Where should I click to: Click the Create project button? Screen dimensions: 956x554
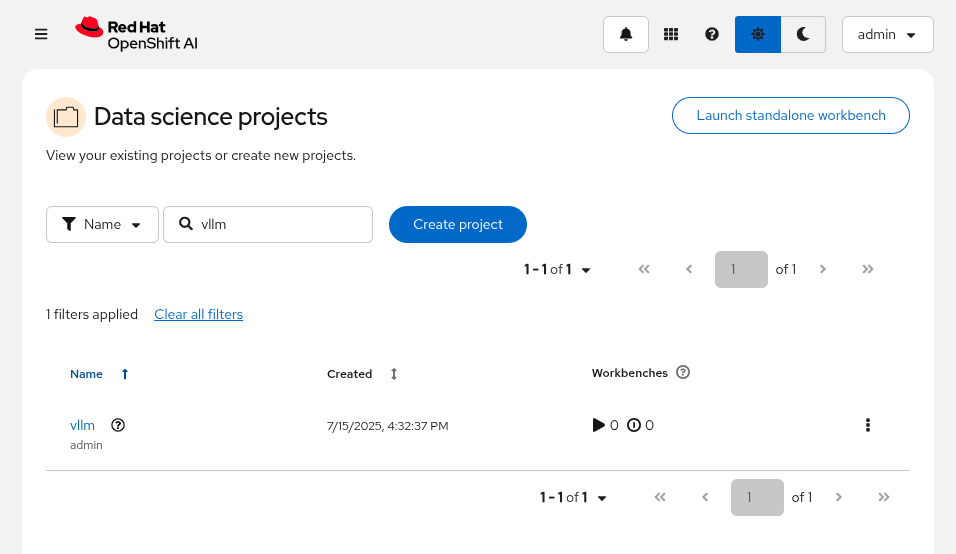[x=458, y=224]
